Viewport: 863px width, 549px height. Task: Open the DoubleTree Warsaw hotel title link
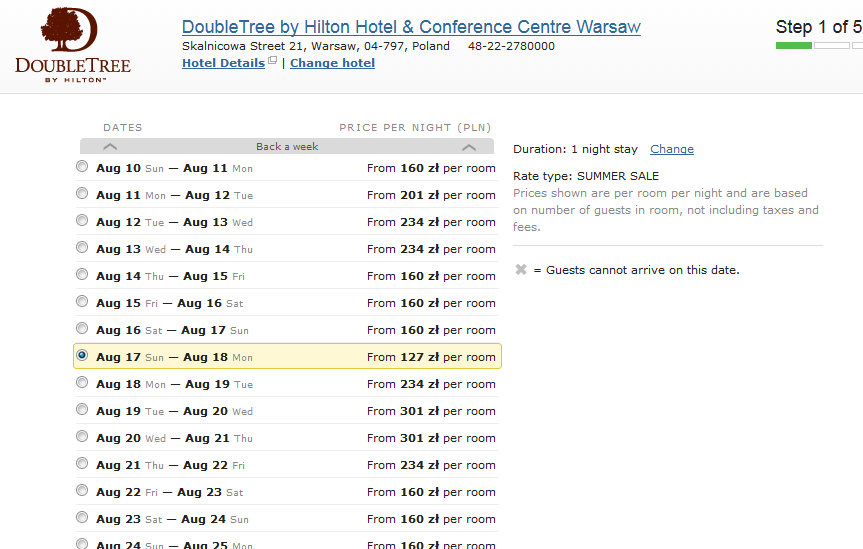point(411,26)
